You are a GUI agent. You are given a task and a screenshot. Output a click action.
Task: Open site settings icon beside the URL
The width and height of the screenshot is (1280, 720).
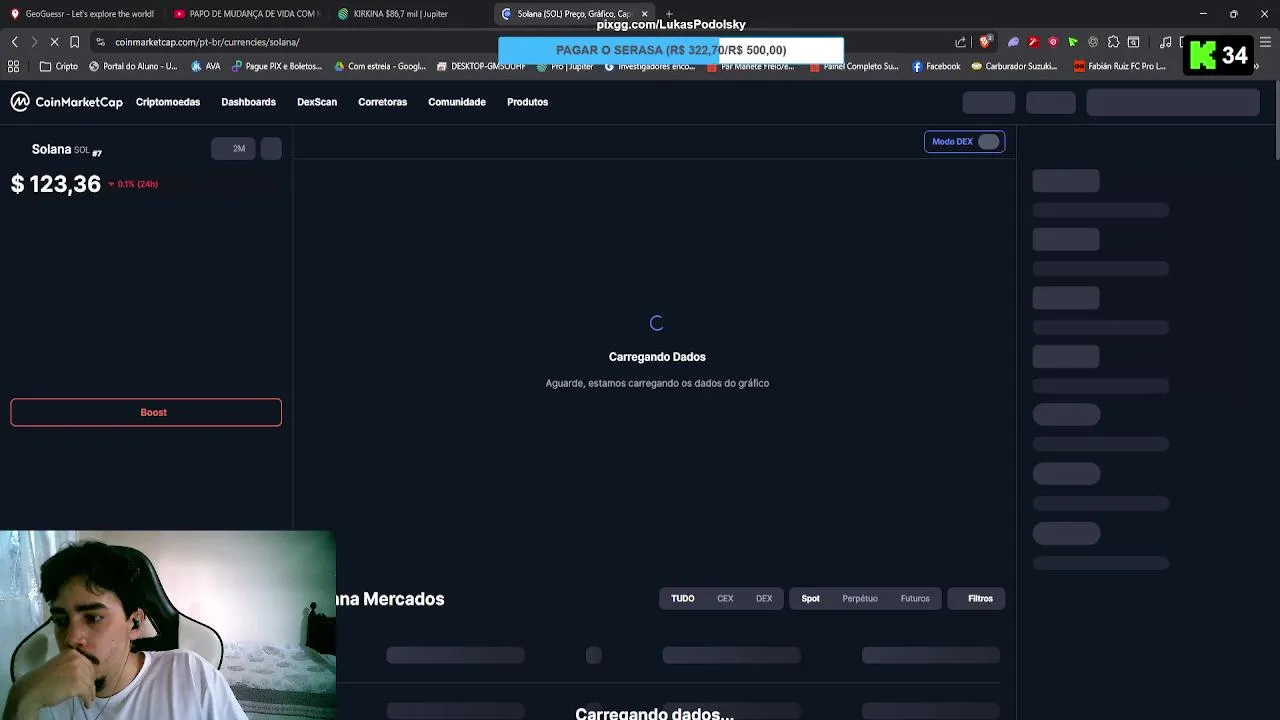[100, 42]
